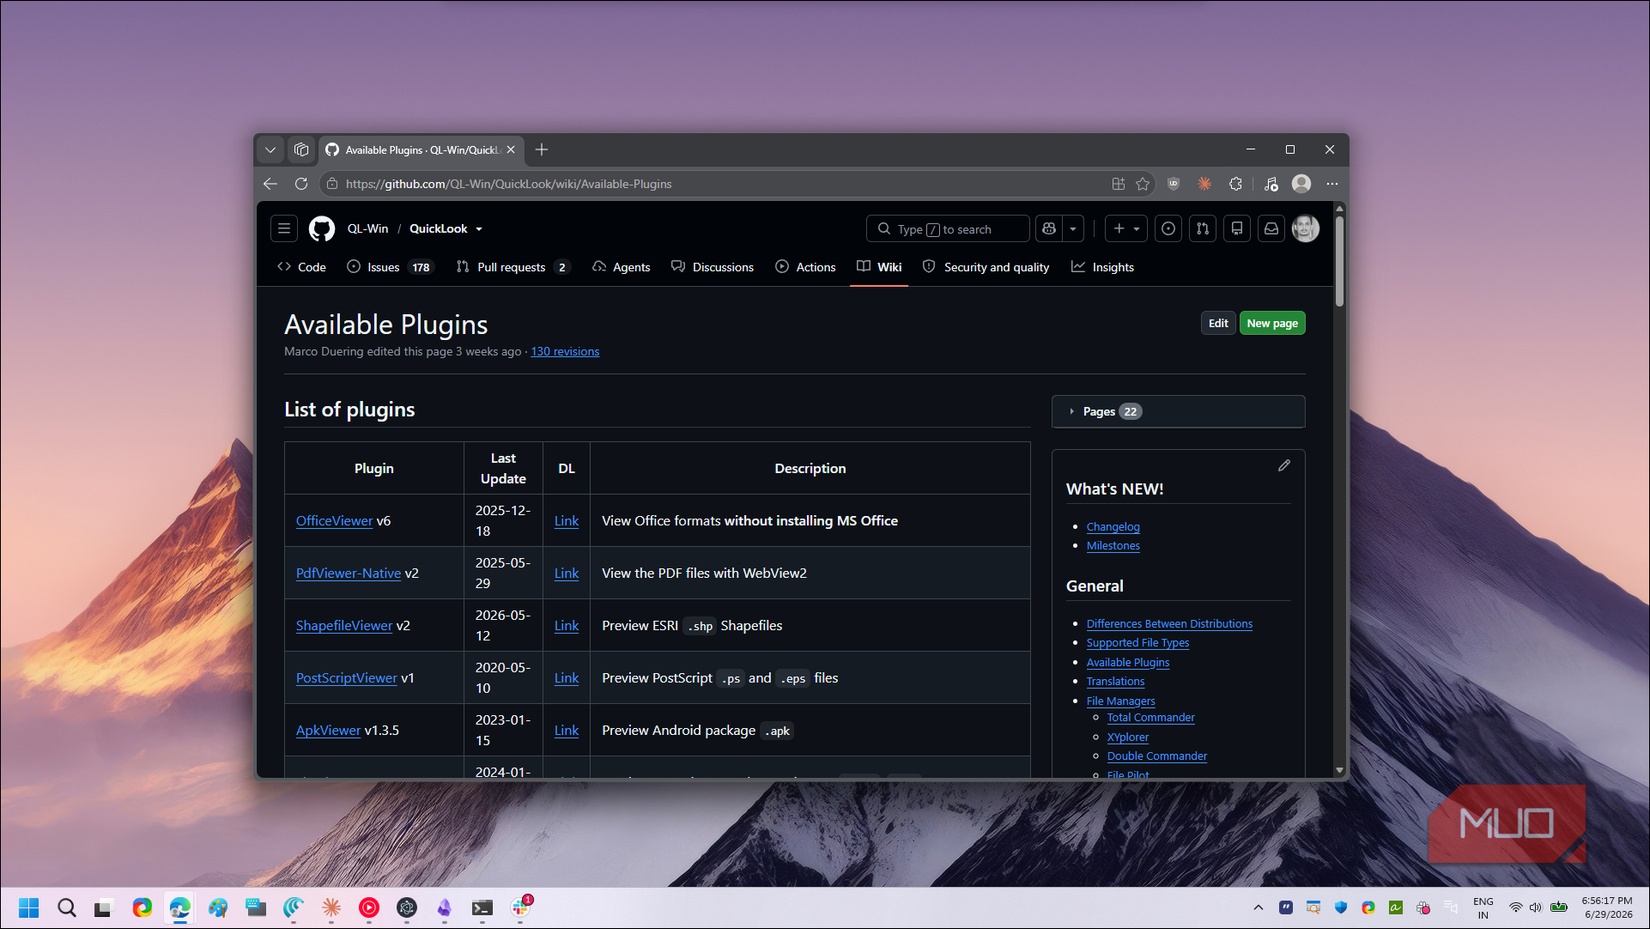Switch to the Discussions tab
Image resolution: width=1650 pixels, height=929 pixels.
point(712,267)
